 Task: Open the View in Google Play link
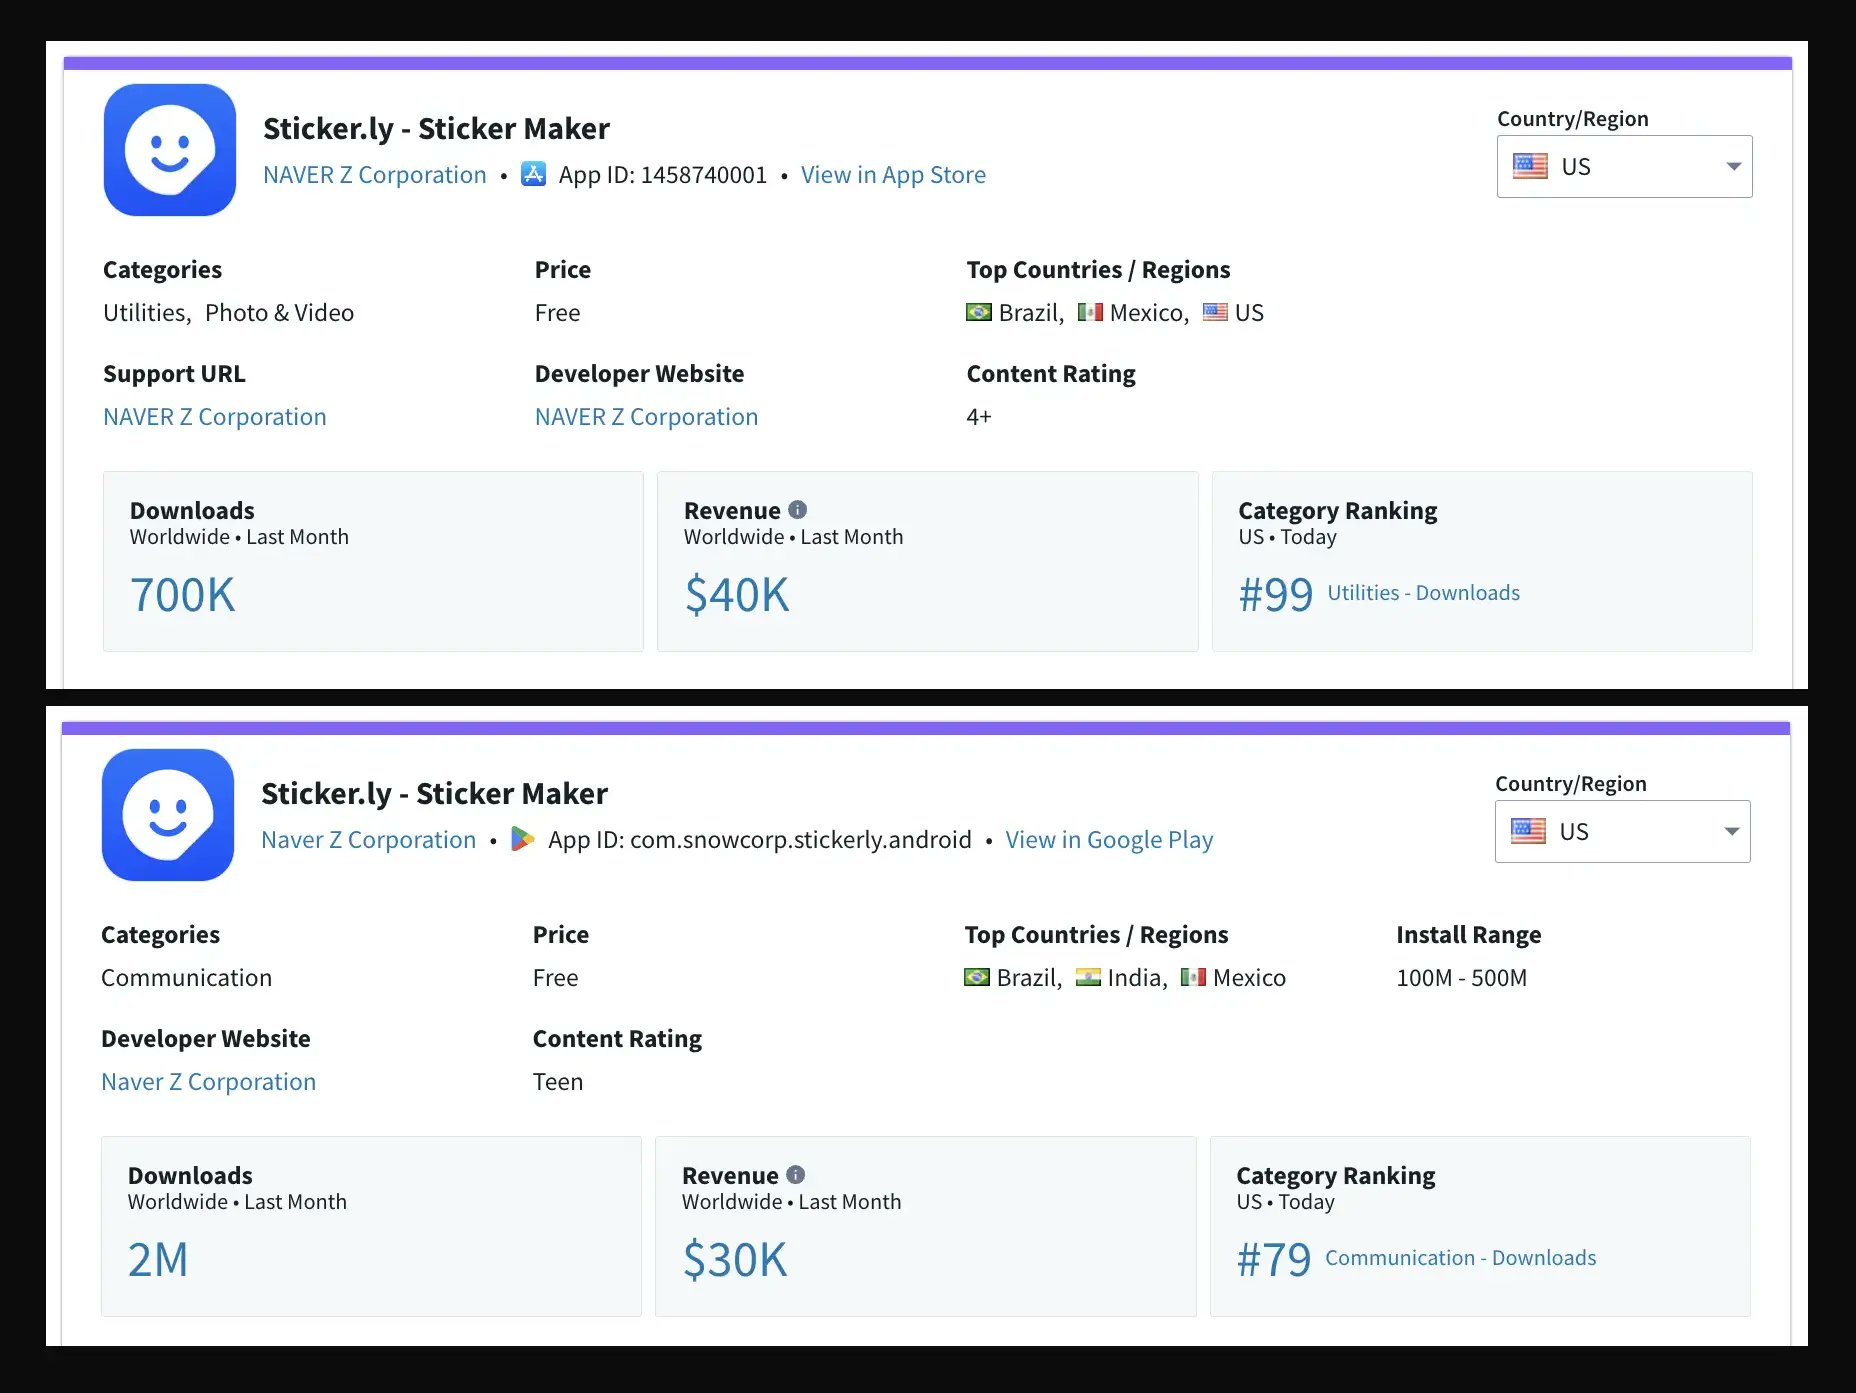[x=1109, y=840]
